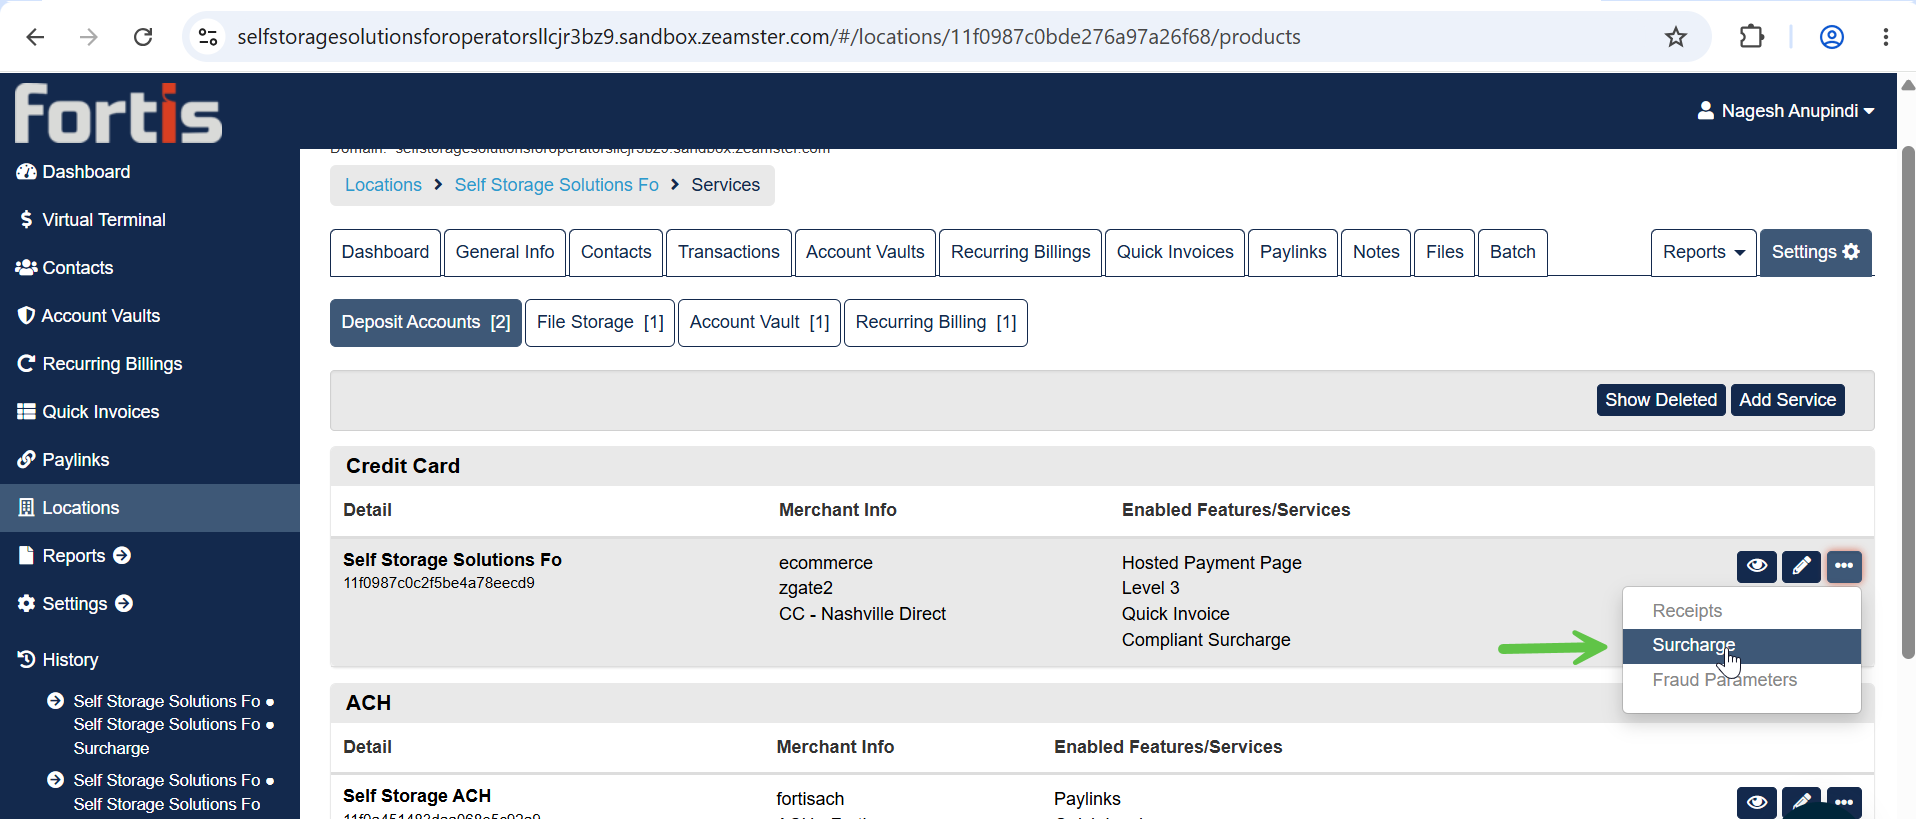This screenshot has width=1916, height=819.
Task: Click the Locations breadcrumb link
Action: click(383, 185)
